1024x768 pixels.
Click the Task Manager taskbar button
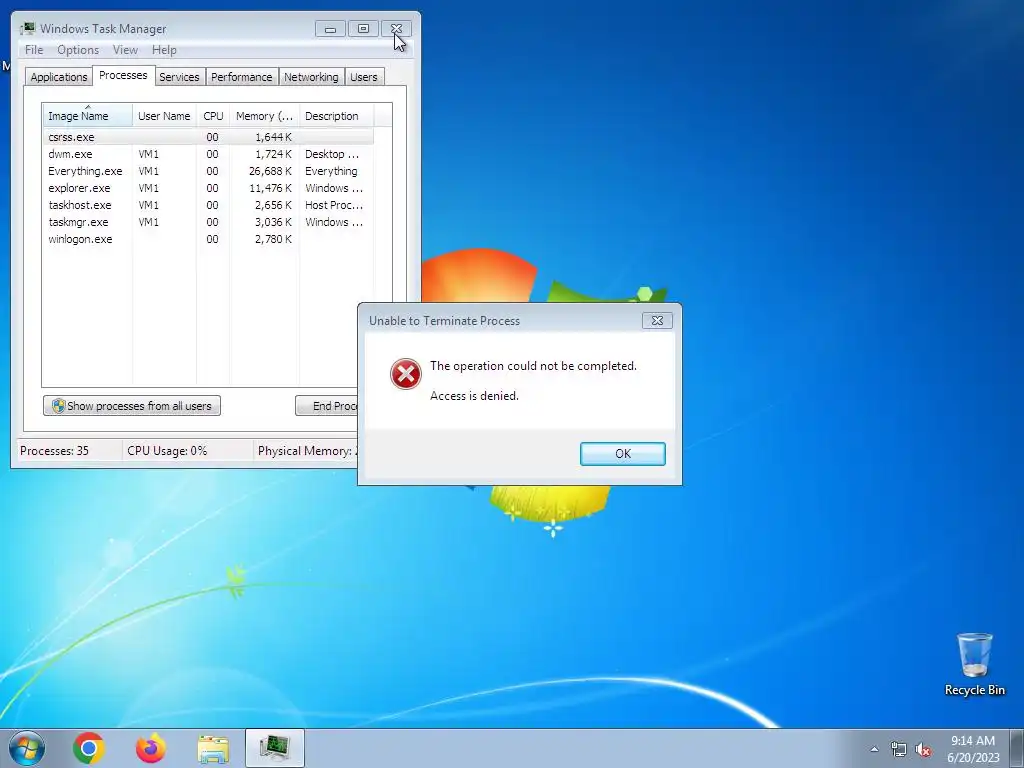pos(275,748)
